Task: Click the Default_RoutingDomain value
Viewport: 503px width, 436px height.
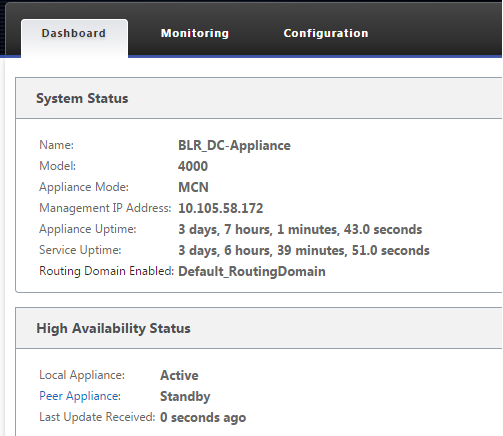Action: click(252, 271)
